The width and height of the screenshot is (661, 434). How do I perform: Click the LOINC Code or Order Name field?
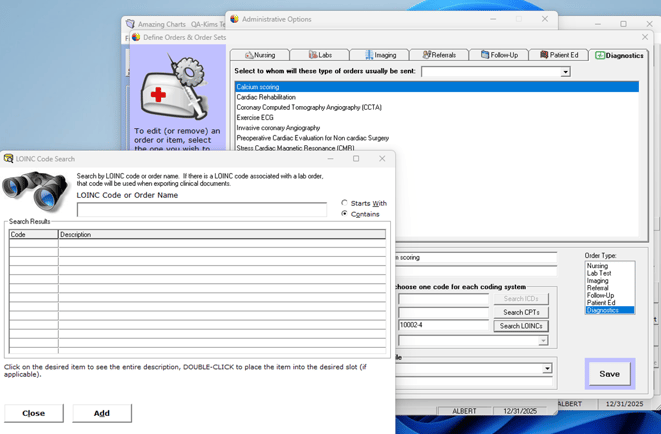202,210
